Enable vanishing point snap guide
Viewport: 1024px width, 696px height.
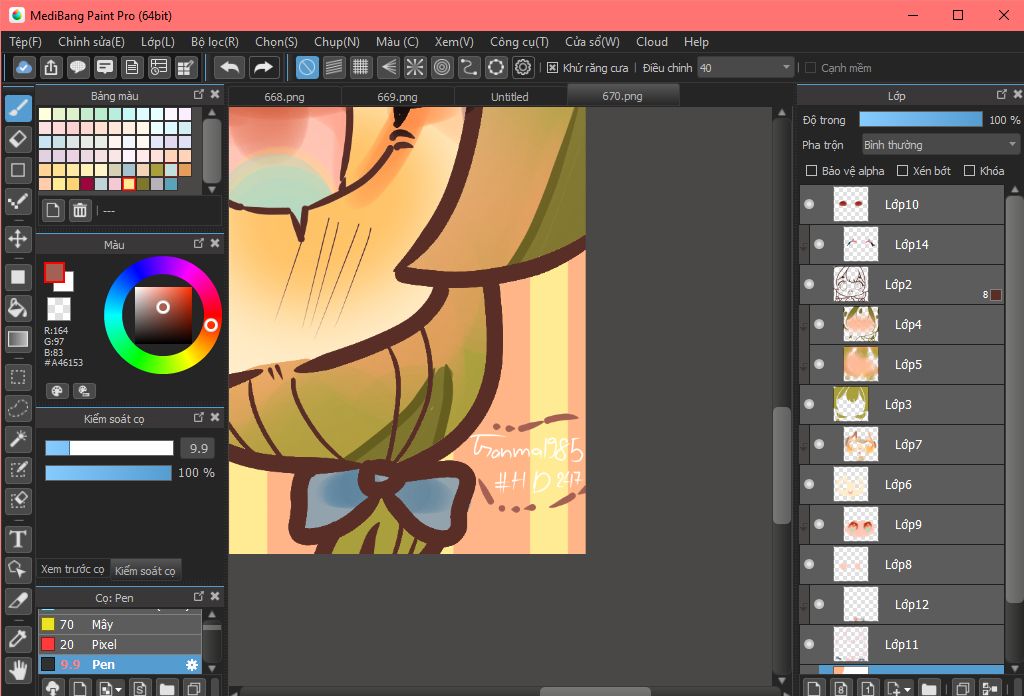point(388,67)
